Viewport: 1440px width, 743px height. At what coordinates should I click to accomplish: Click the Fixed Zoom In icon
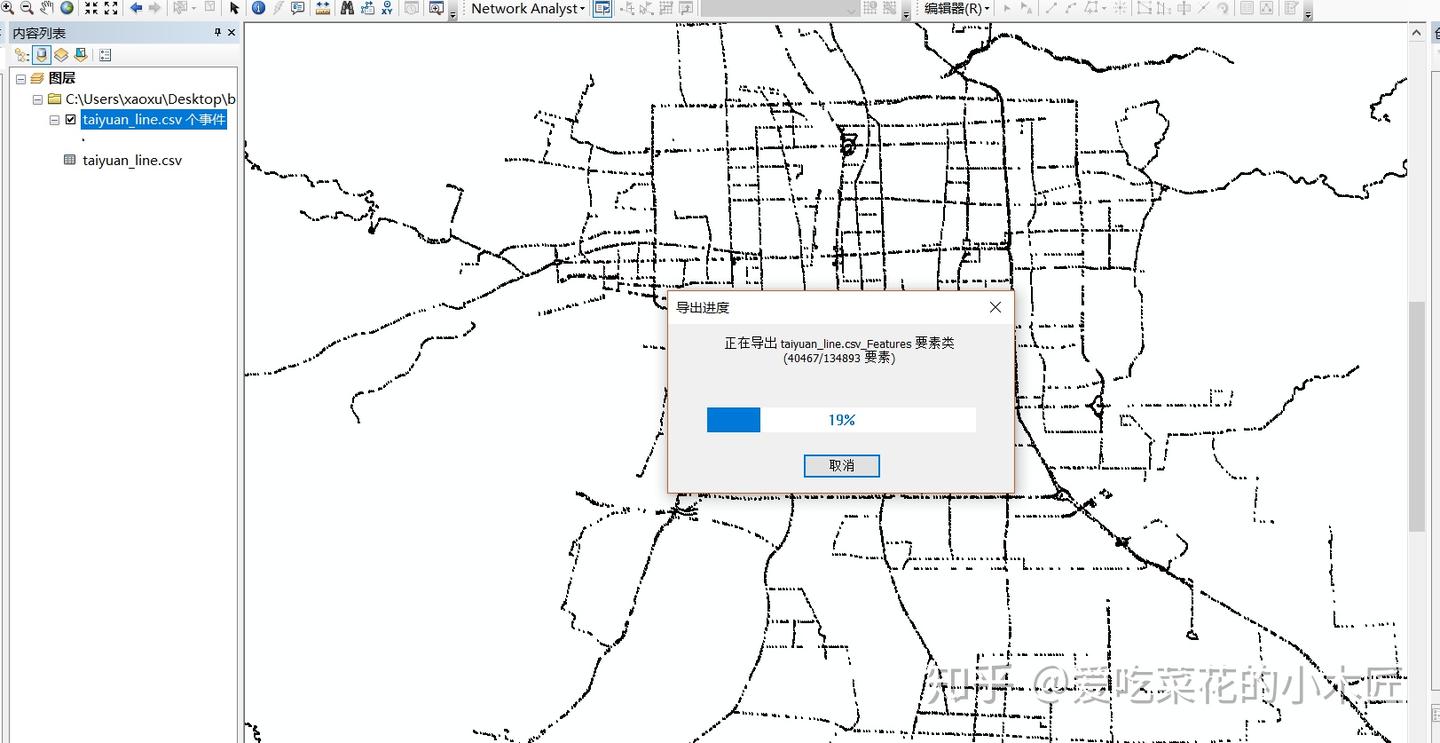91,8
